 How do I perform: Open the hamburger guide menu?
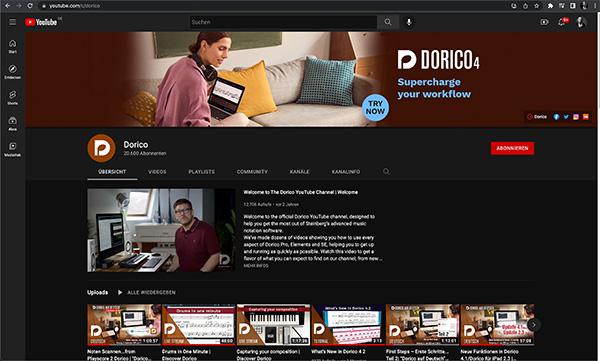tap(13, 22)
